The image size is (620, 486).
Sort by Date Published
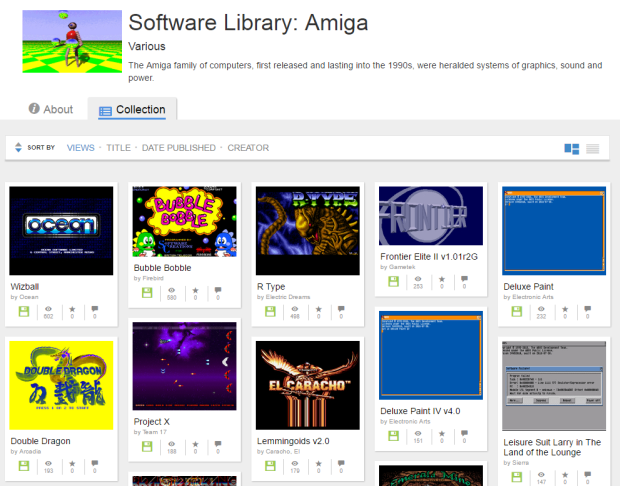tap(179, 148)
